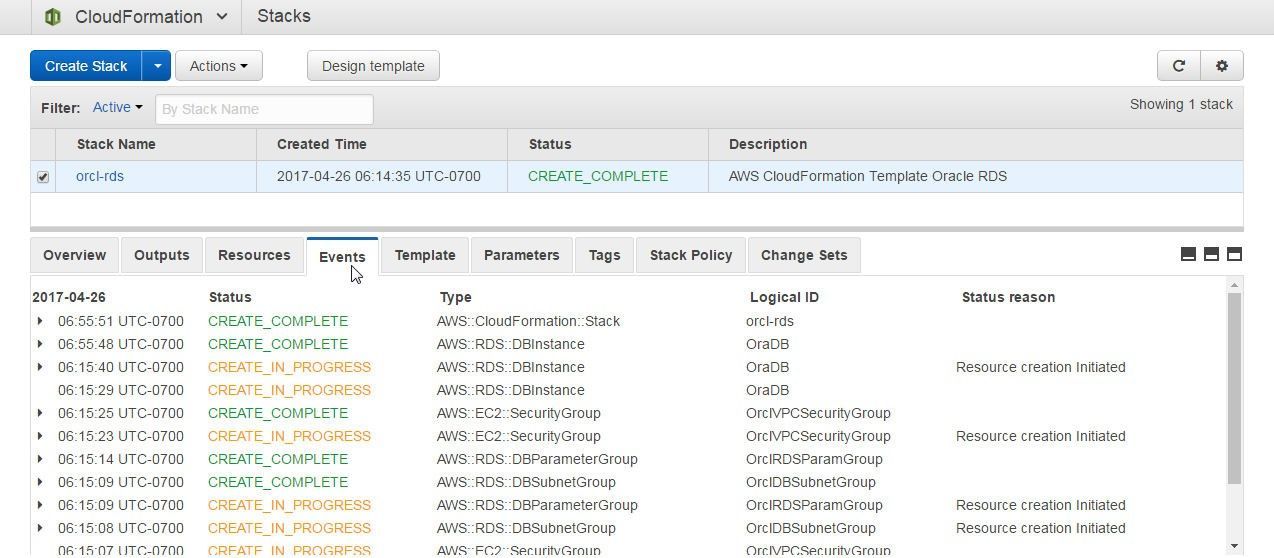The width and height of the screenshot is (1274, 558).
Task: Expand the 06:55:51 stack CREATE_COMPLETE event
Action: 40,321
